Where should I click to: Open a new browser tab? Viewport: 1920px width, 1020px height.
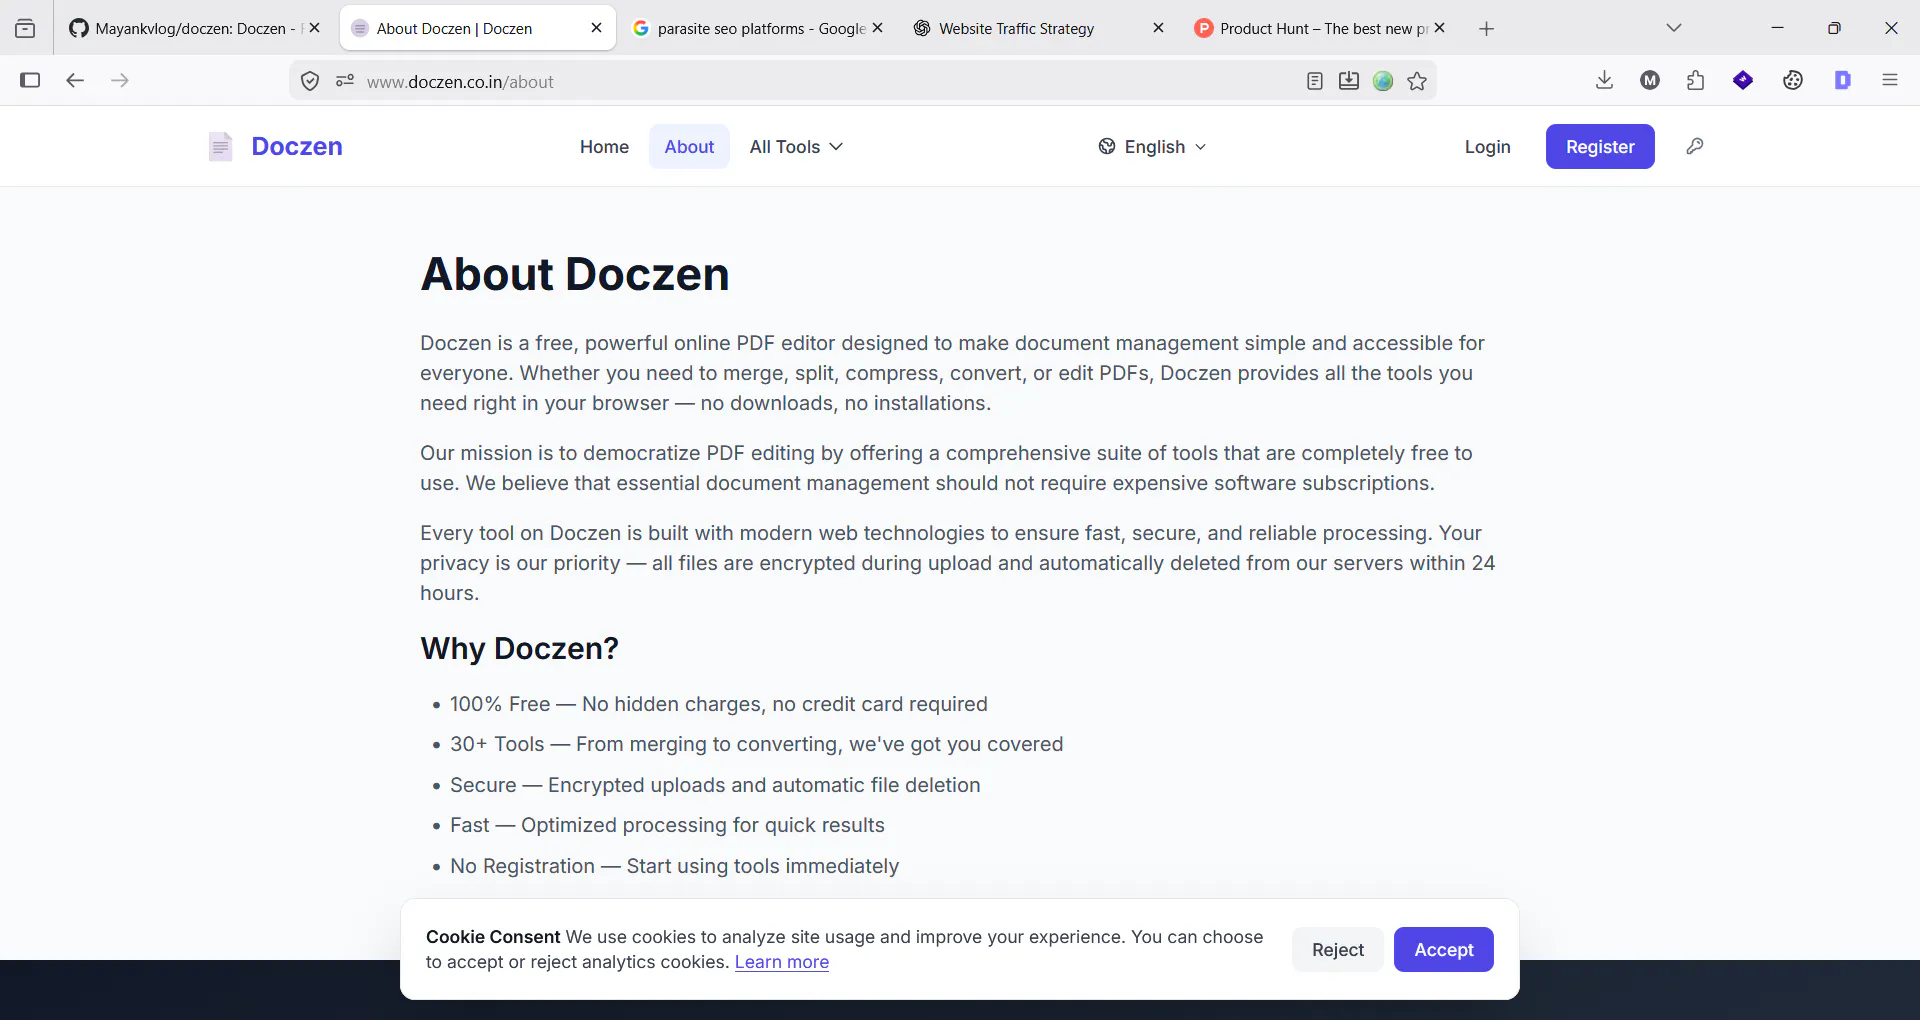(x=1487, y=29)
